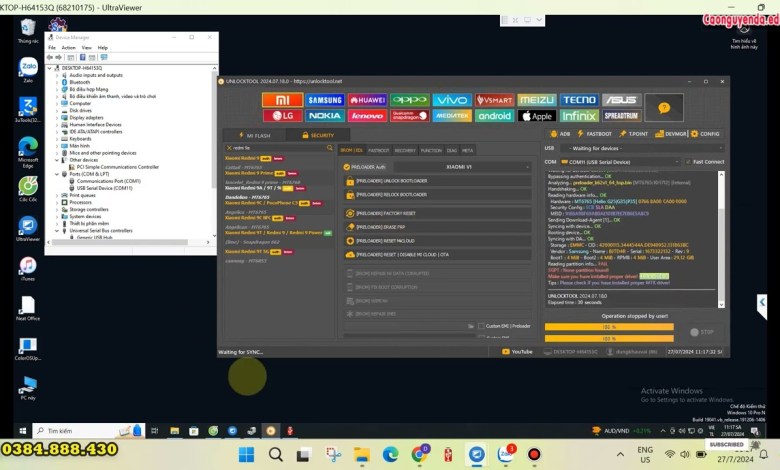Click [PRELOADER] UNLOCK BOOTLOADER button

pyautogui.click(x=437, y=181)
